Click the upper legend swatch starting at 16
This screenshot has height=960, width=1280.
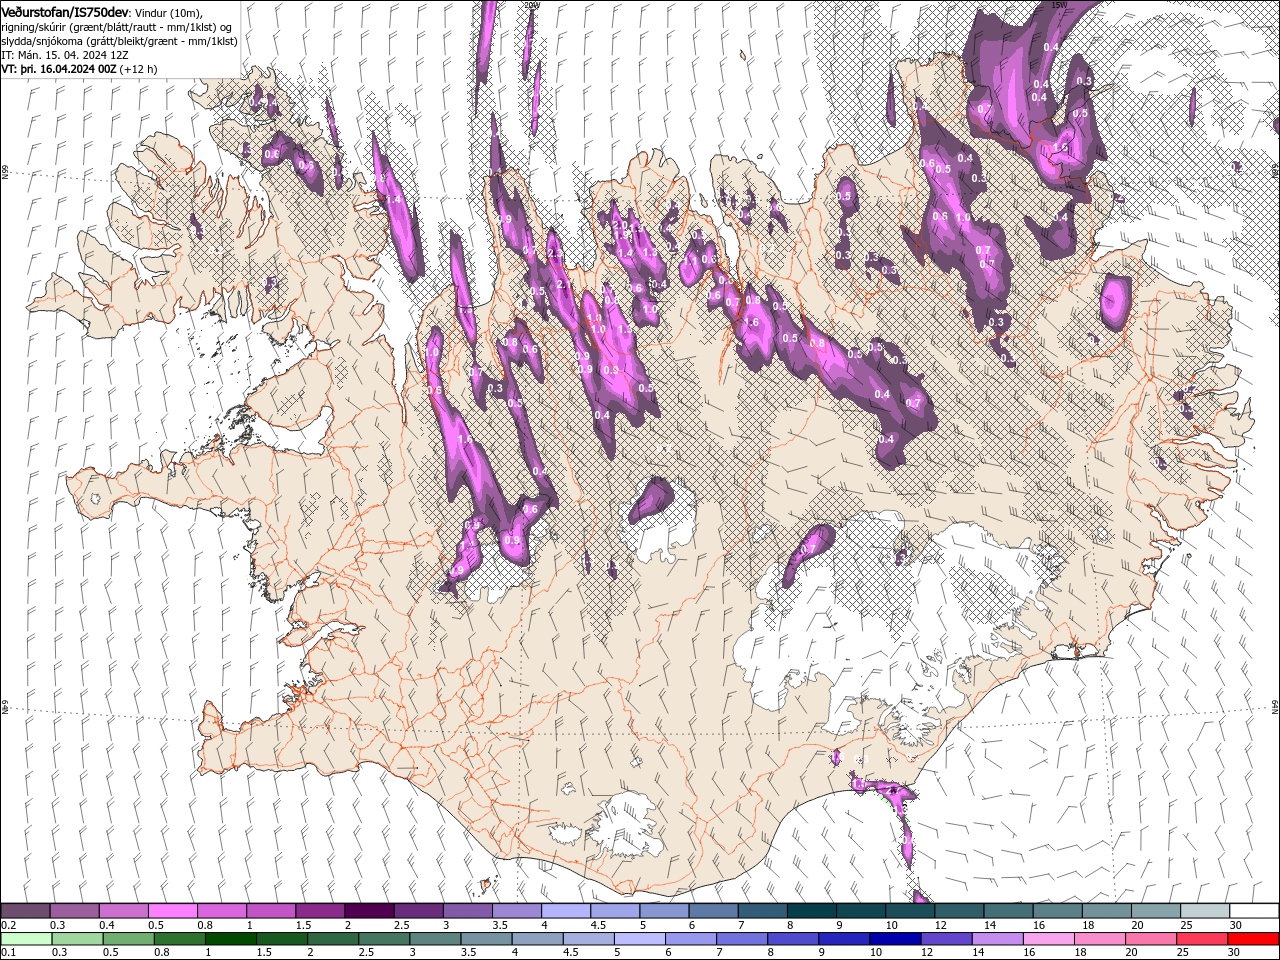coord(1057,911)
